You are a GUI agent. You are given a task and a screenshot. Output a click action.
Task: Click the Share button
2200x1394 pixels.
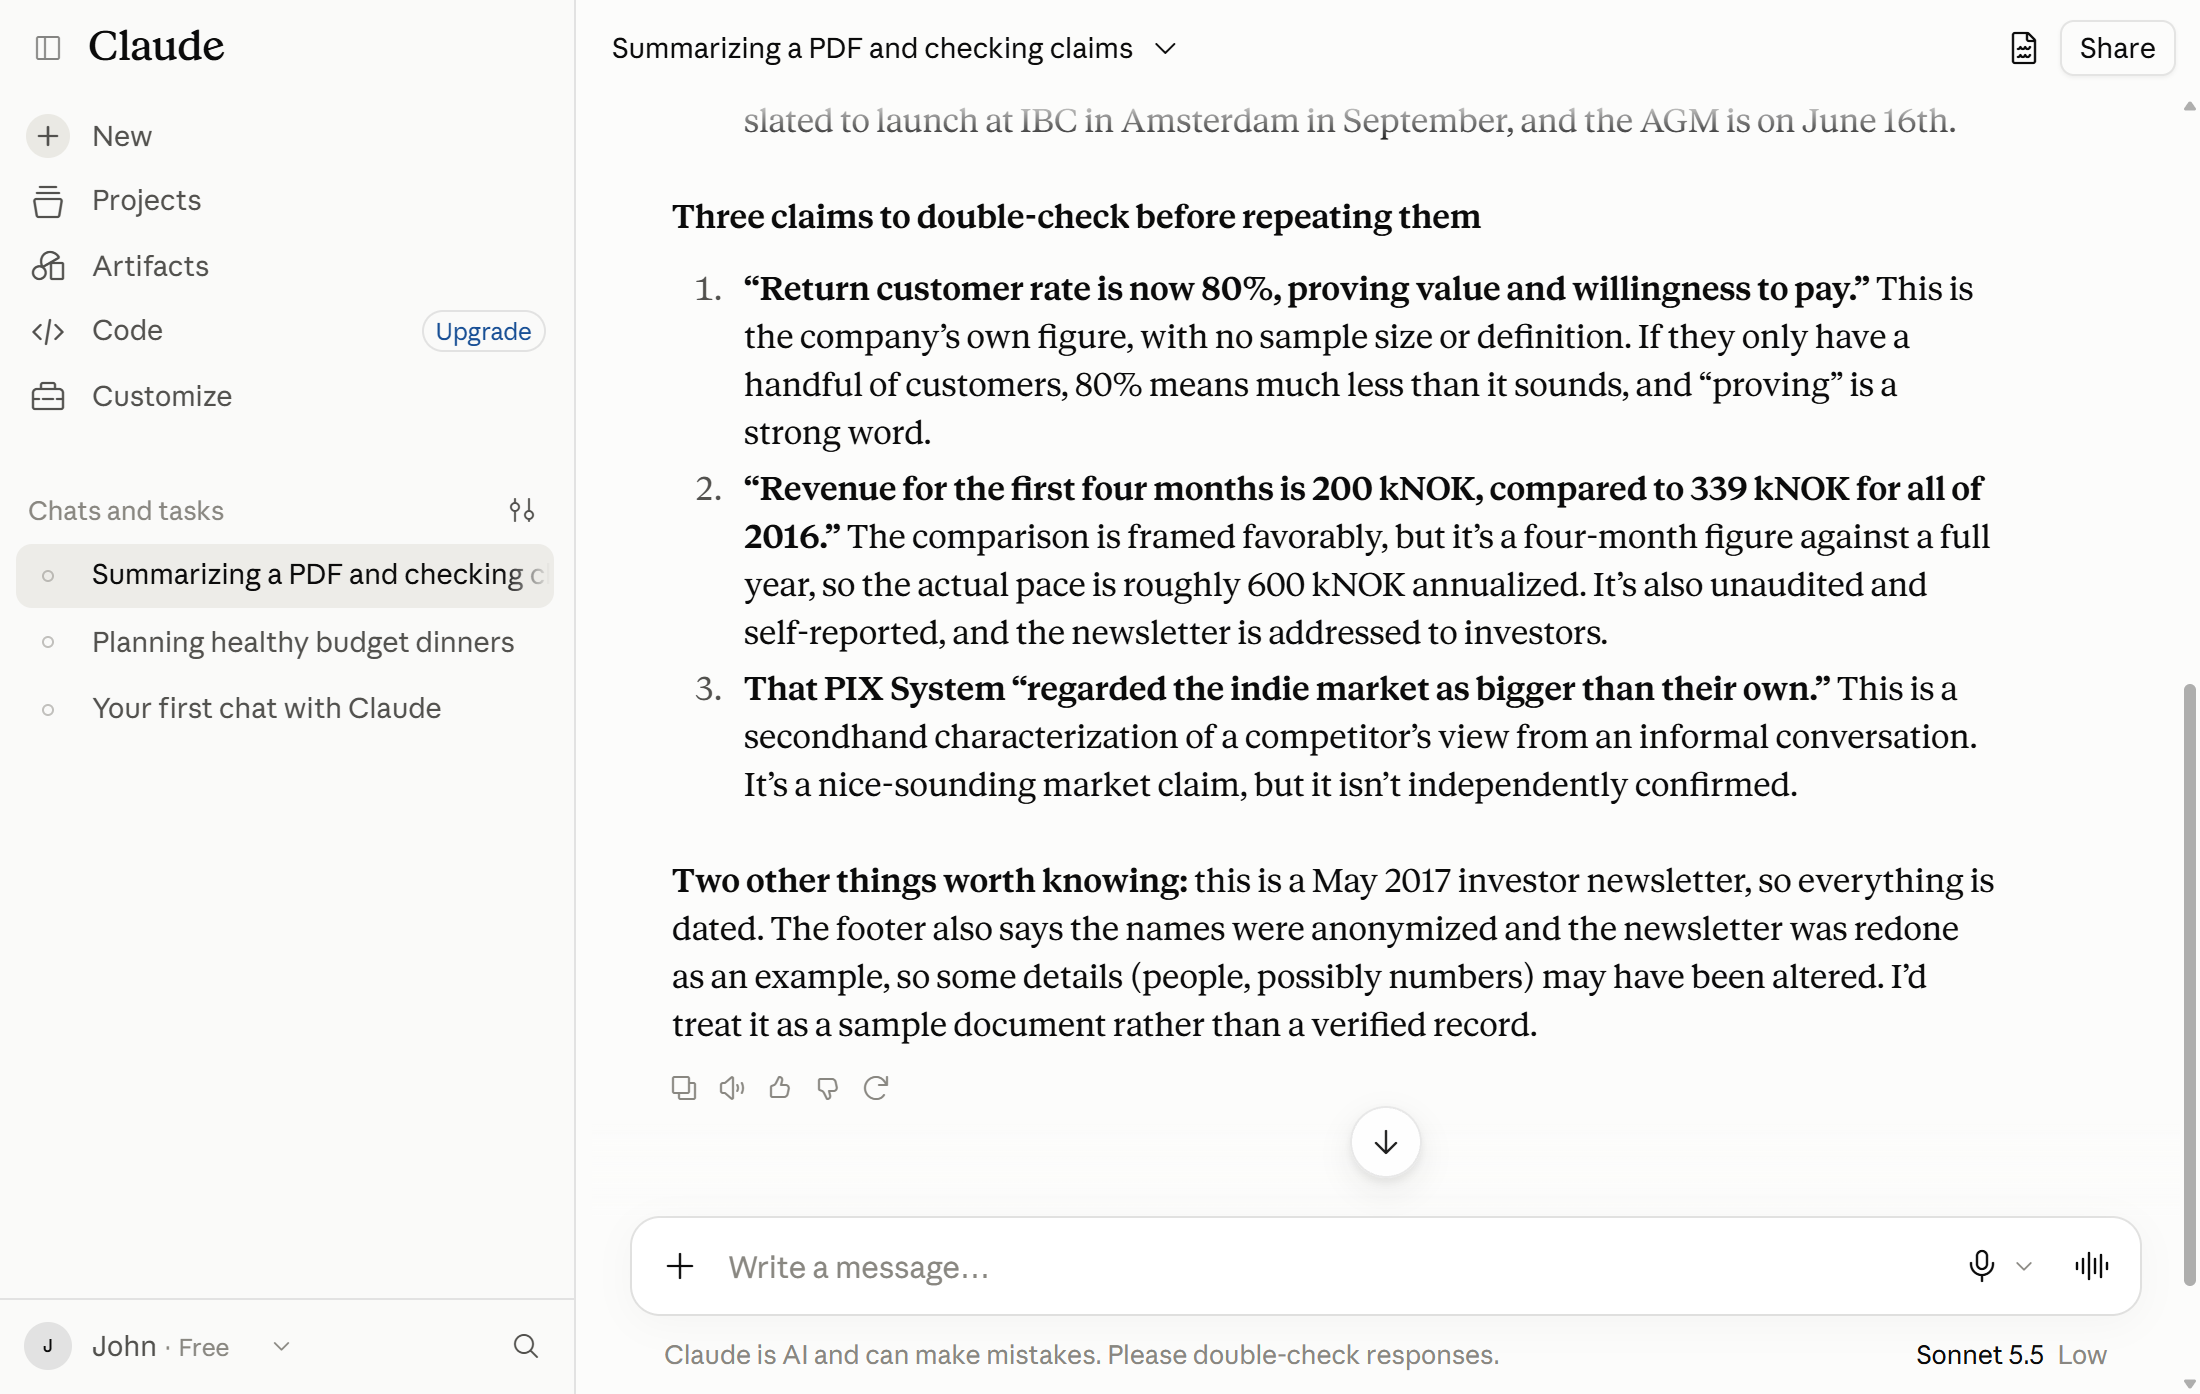pos(2117,48)
